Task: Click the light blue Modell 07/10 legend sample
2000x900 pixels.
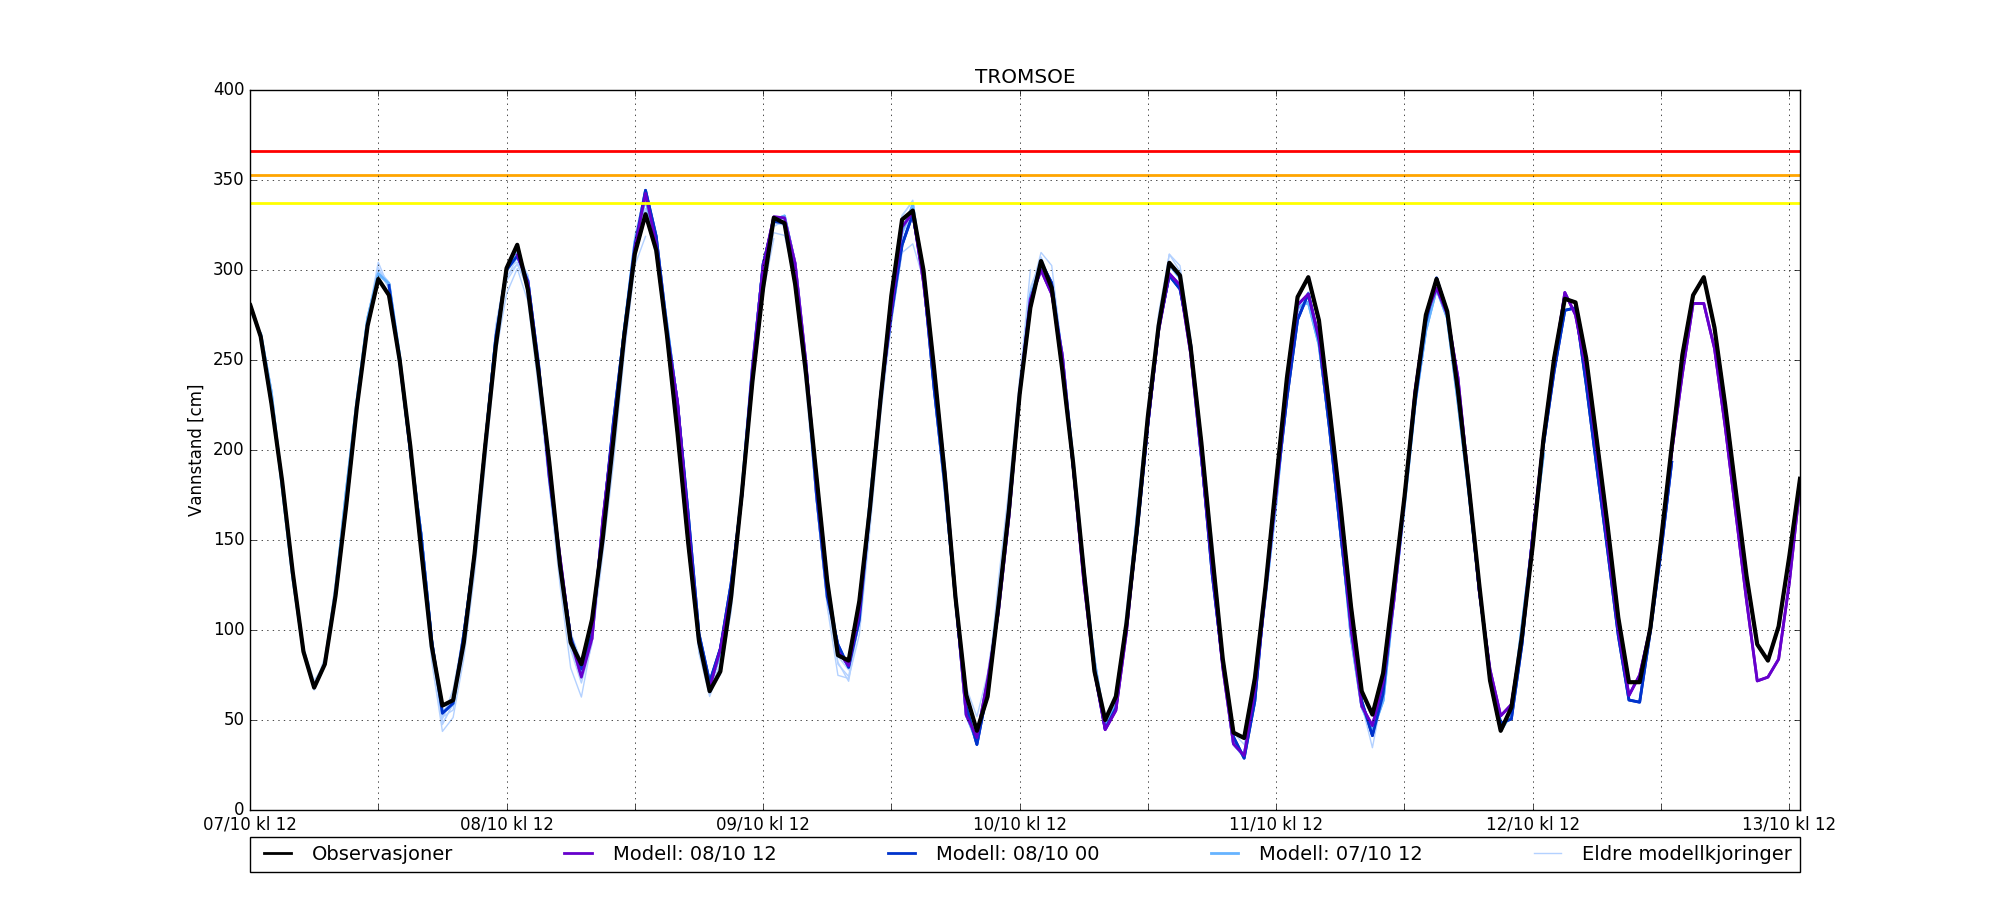Action: (1225, 854)
